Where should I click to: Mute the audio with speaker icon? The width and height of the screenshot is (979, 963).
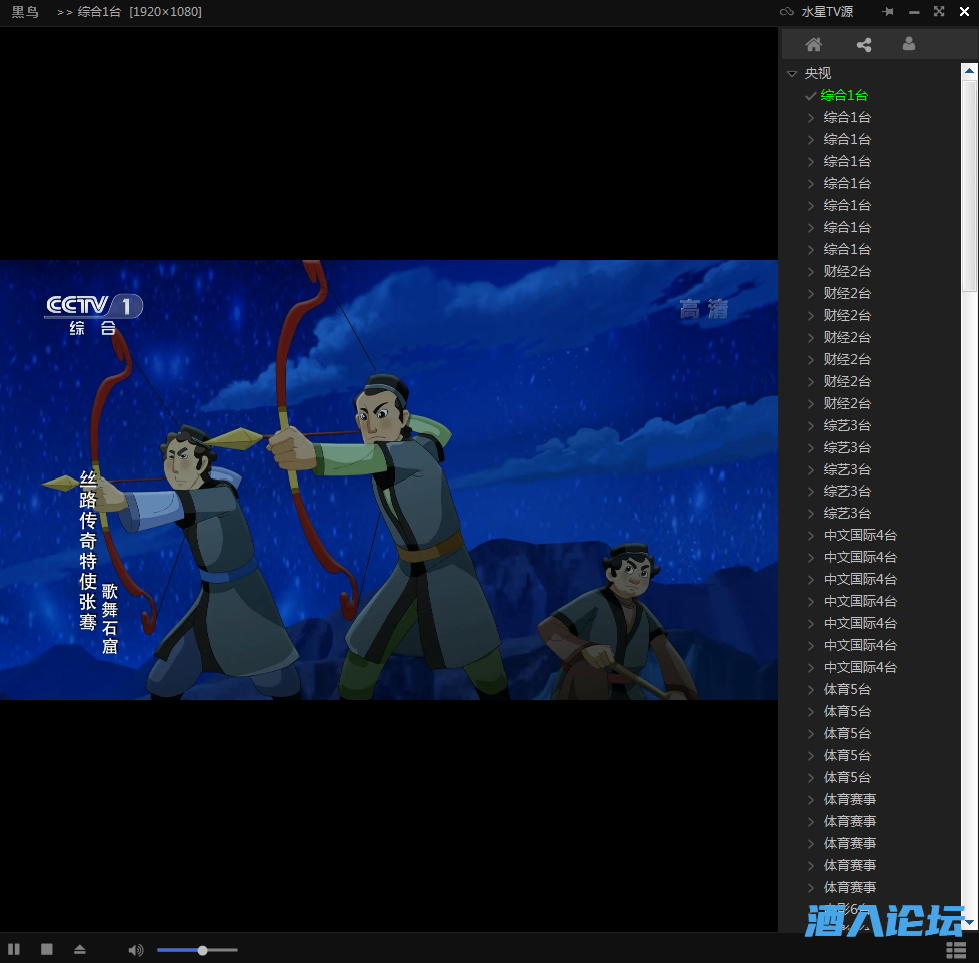point(135,950)
